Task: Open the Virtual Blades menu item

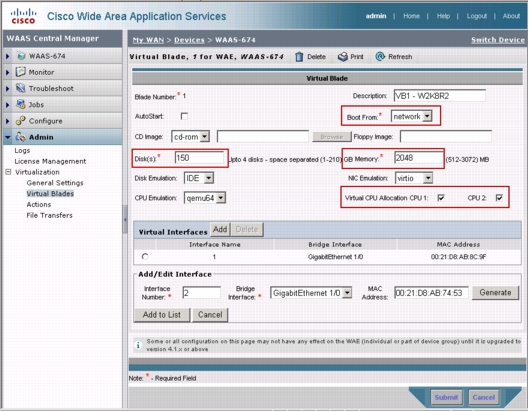Action: [50, 193]
